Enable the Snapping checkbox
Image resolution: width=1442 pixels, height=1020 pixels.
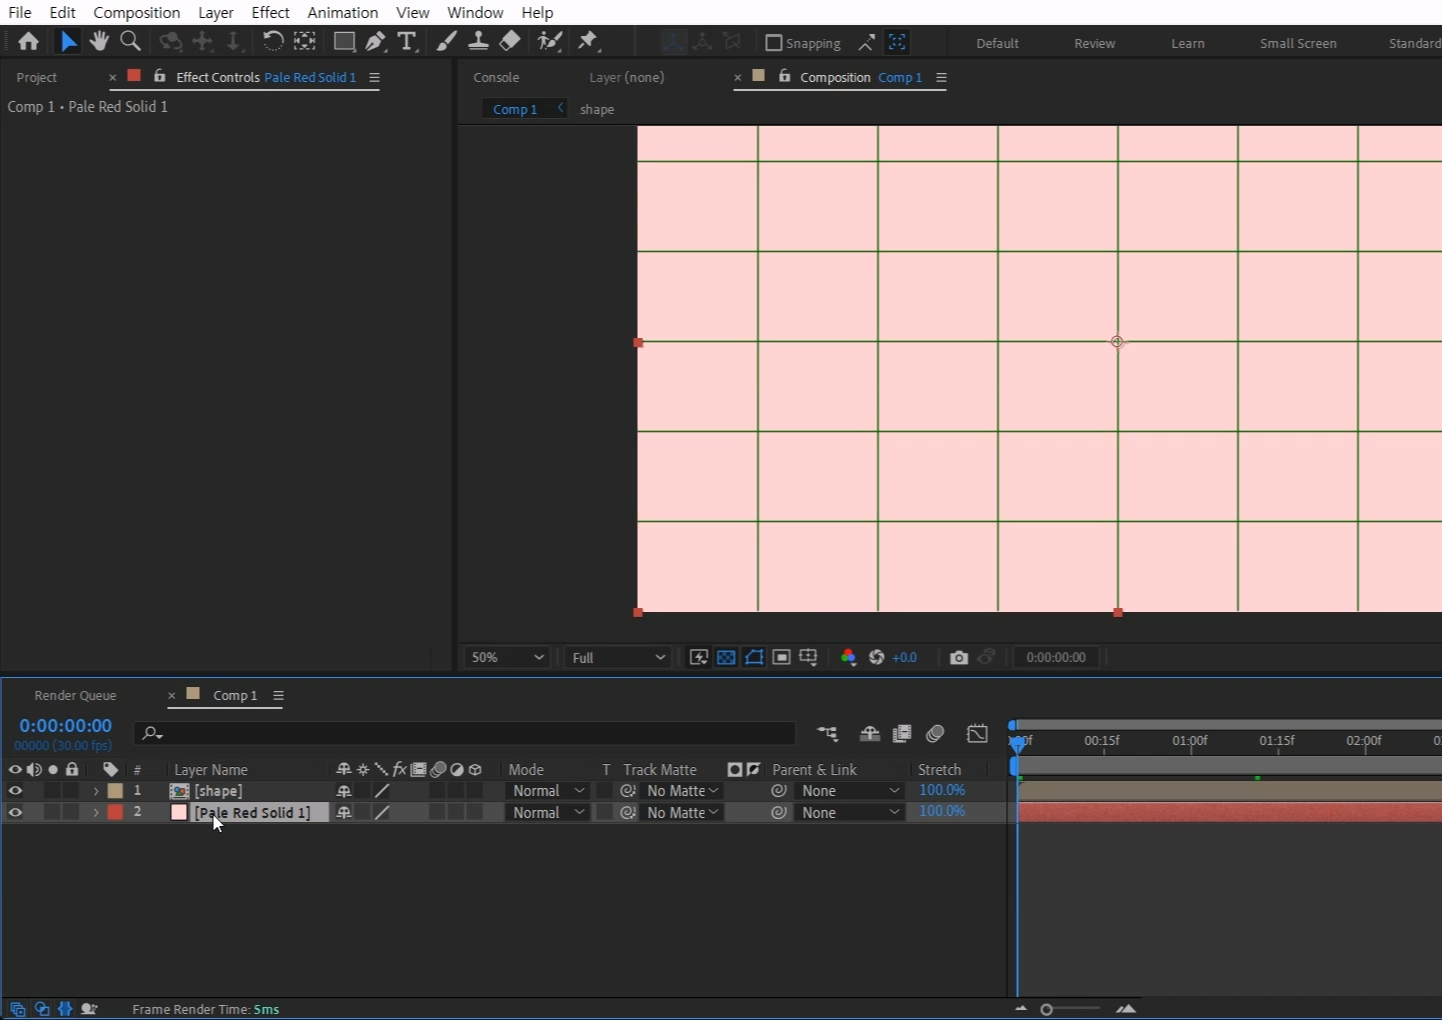click(x=773, y=43)
